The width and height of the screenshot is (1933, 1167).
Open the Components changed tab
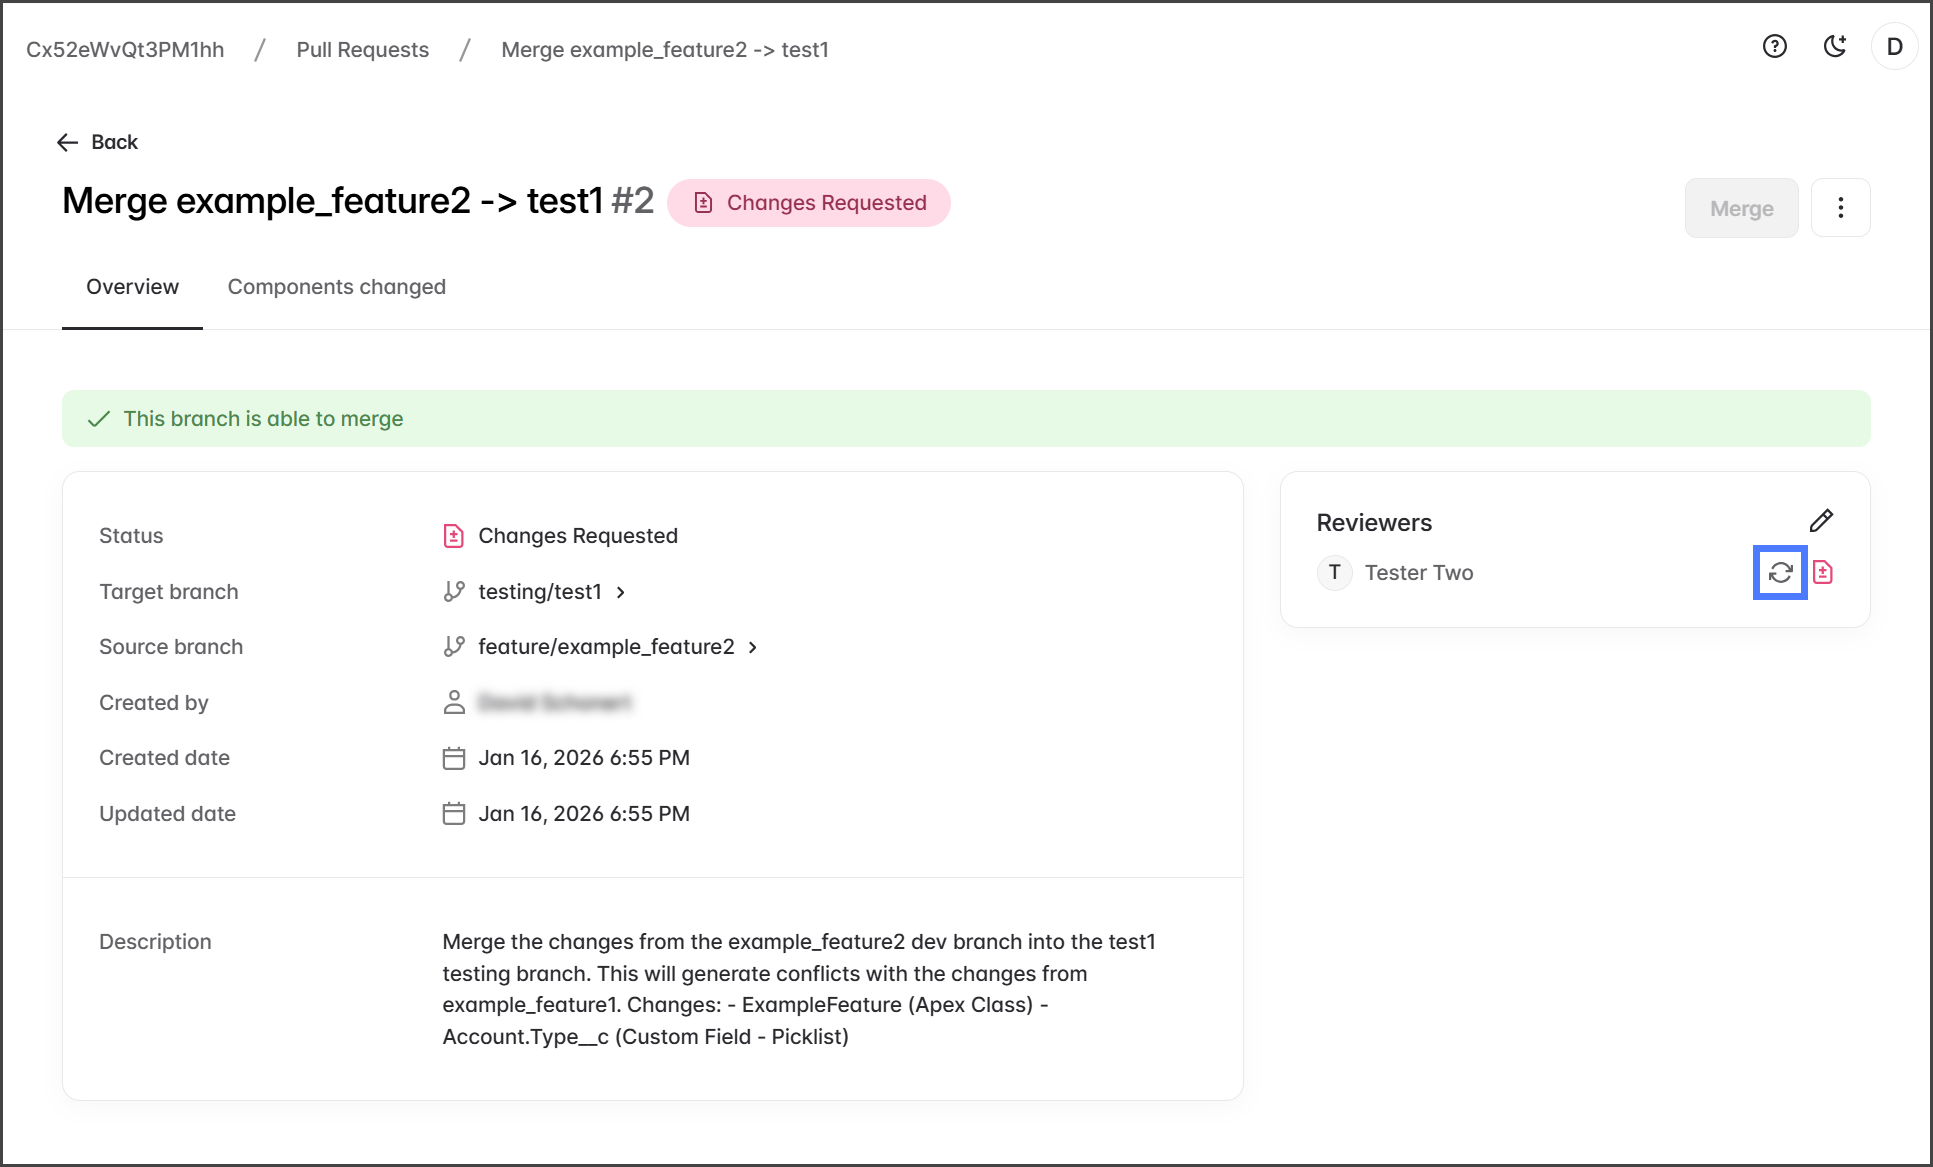click(336, 287)
